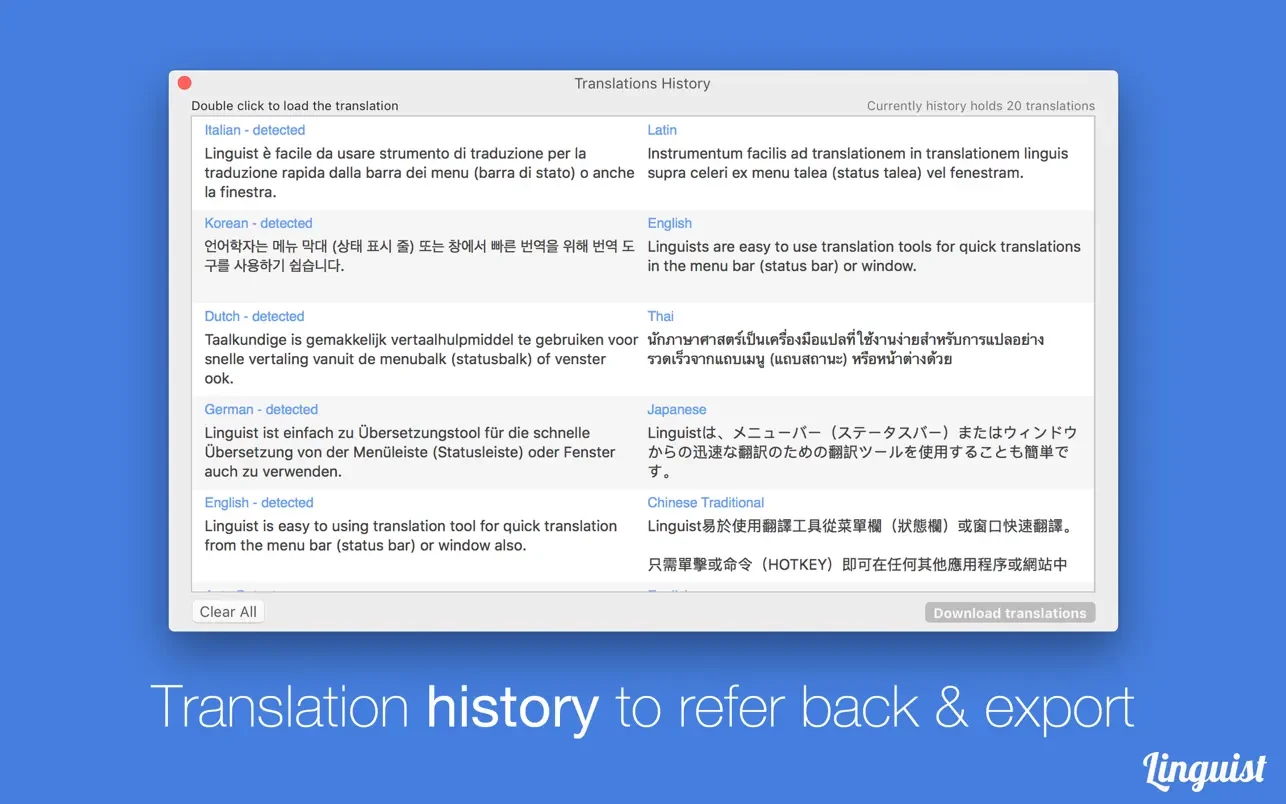Select the Korean source text entry
Viewport: 1286px width, 804px height.
coord(419,256)
